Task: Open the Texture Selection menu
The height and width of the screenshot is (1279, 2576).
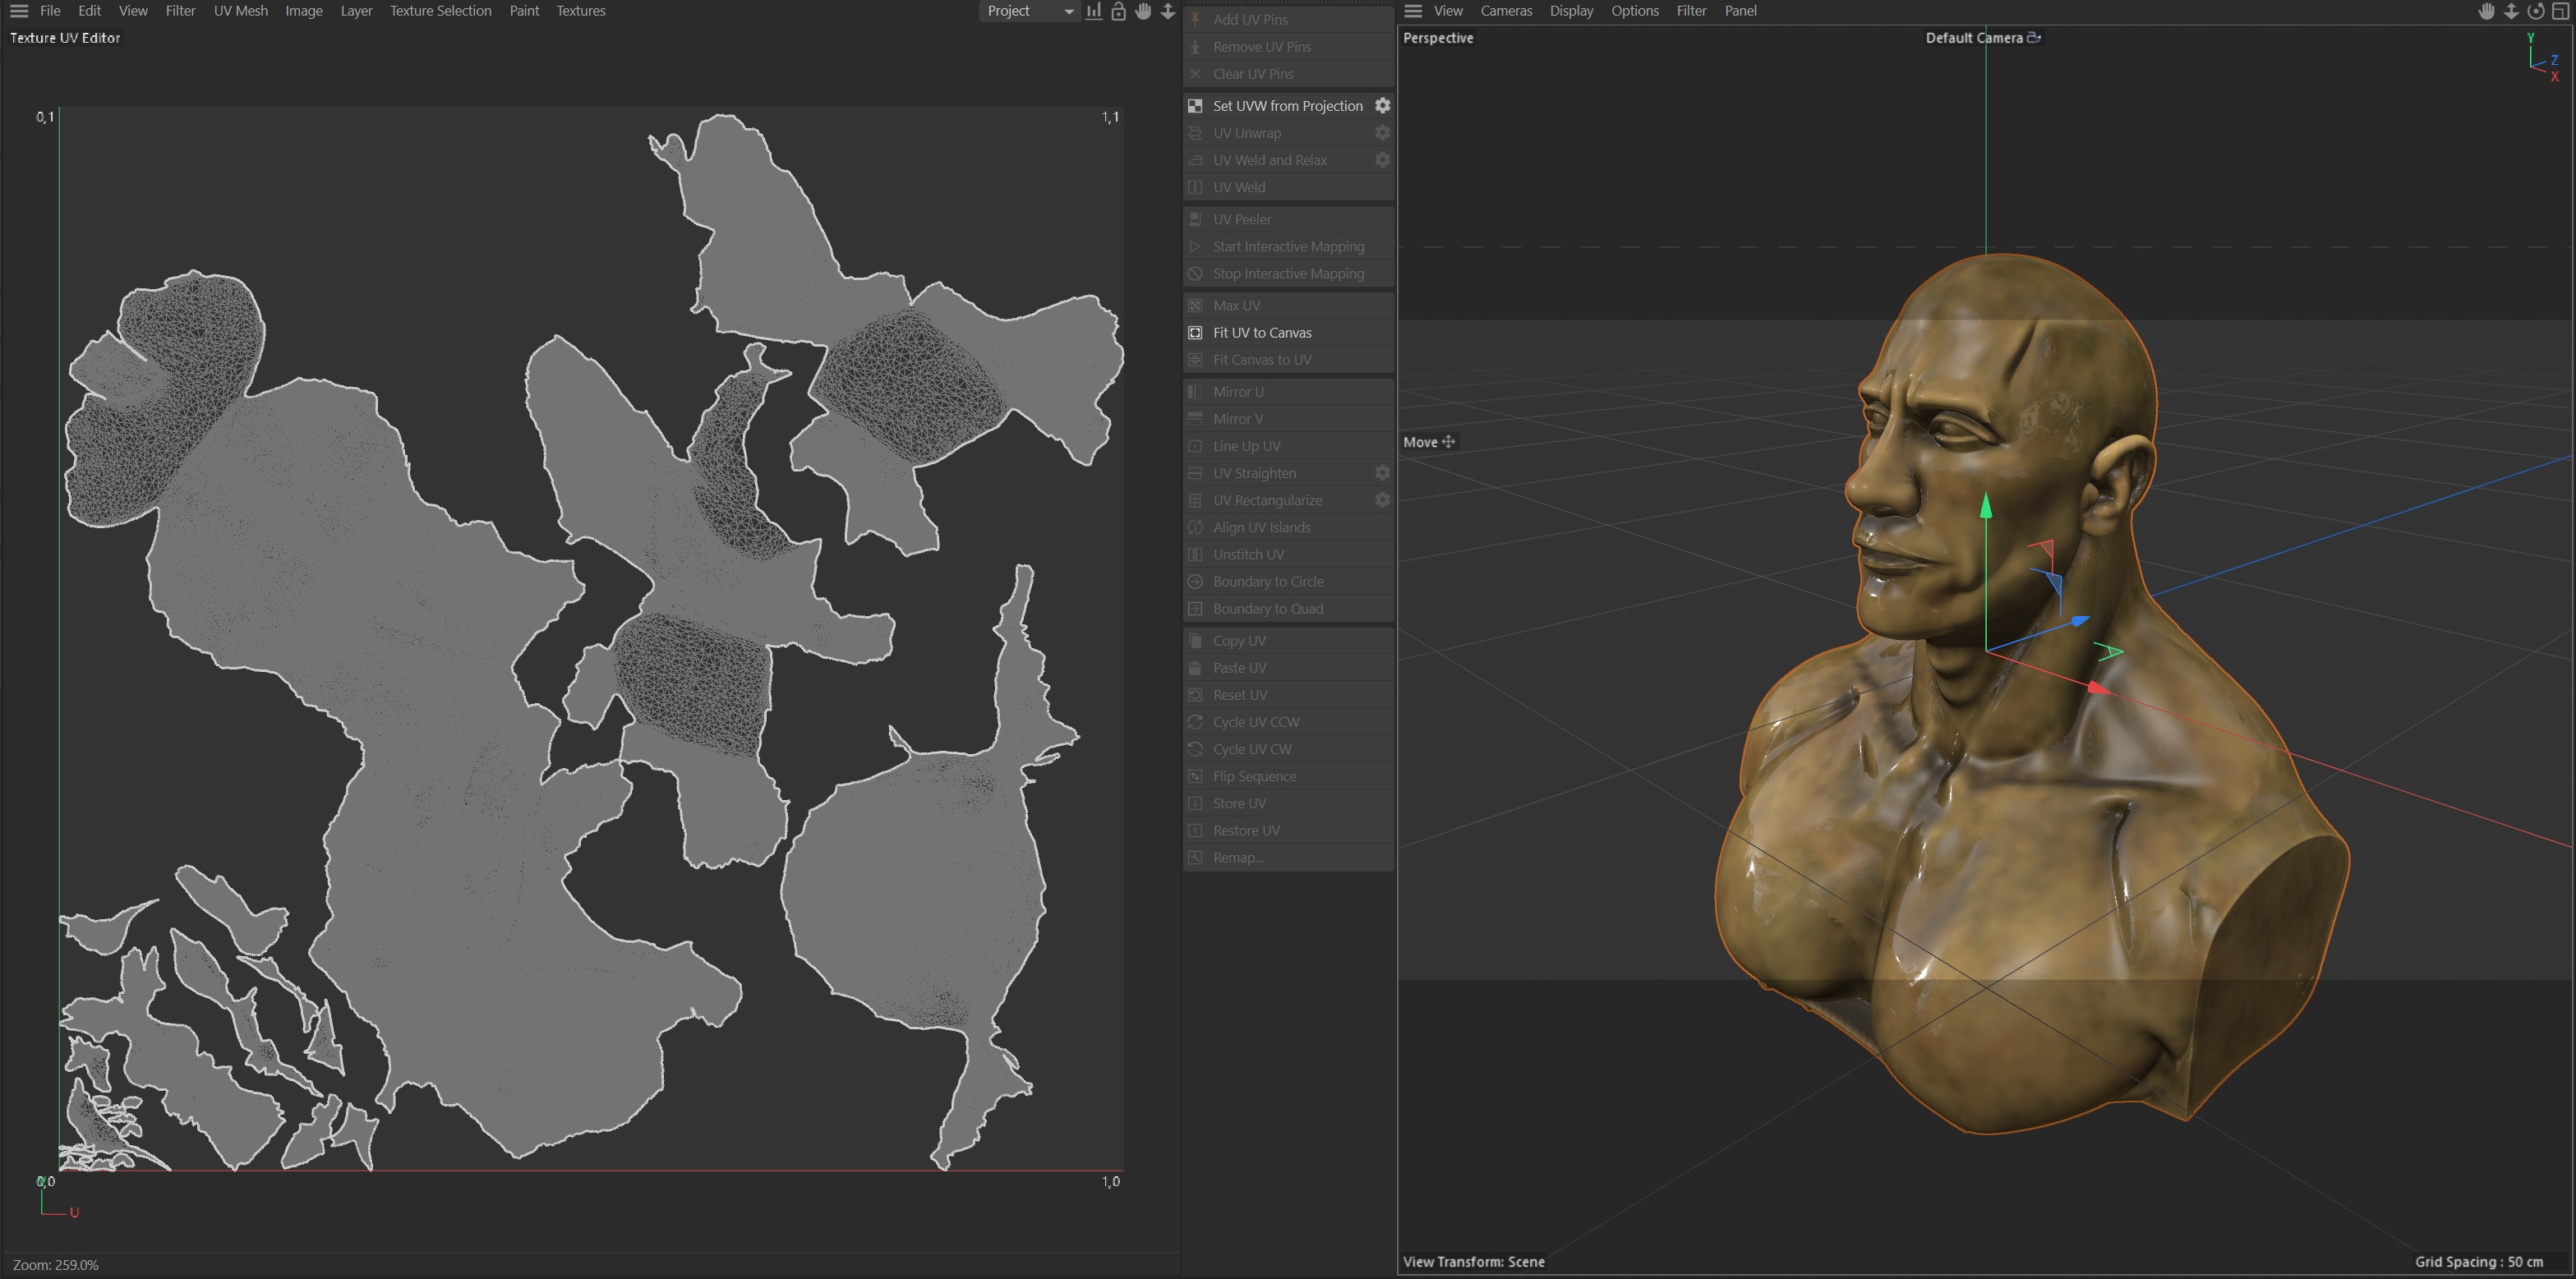Action: (440, 11)
